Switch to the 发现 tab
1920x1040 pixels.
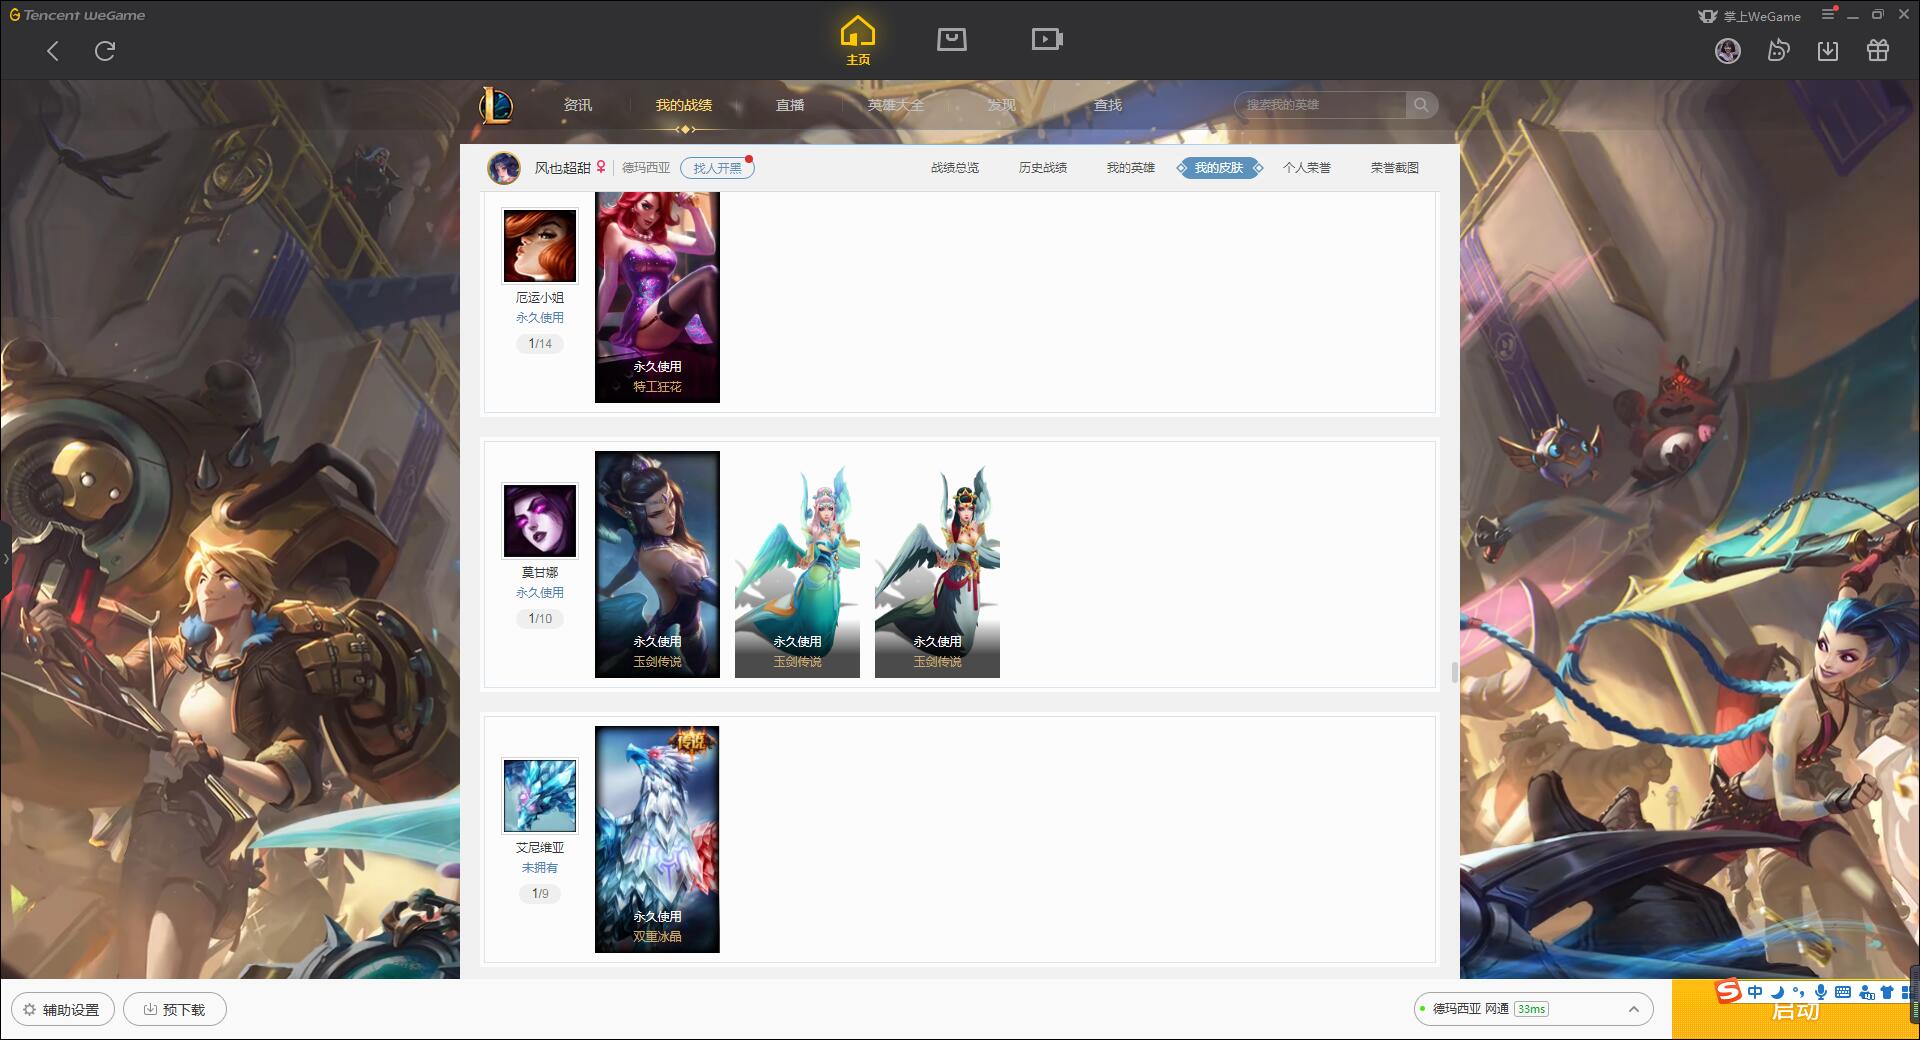tap(1002, 105)
